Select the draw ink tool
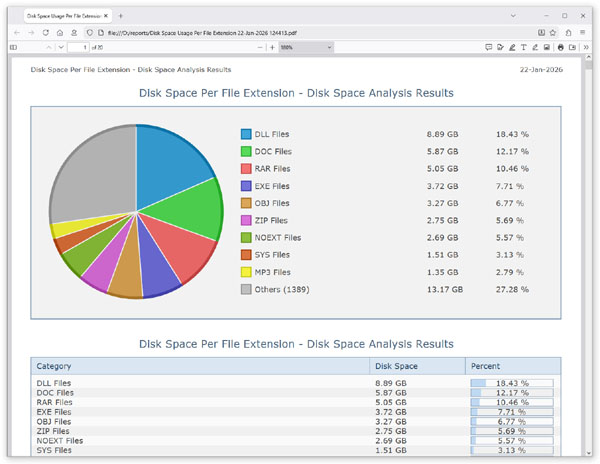Screen dimensions: 600x464 (535, 47)
